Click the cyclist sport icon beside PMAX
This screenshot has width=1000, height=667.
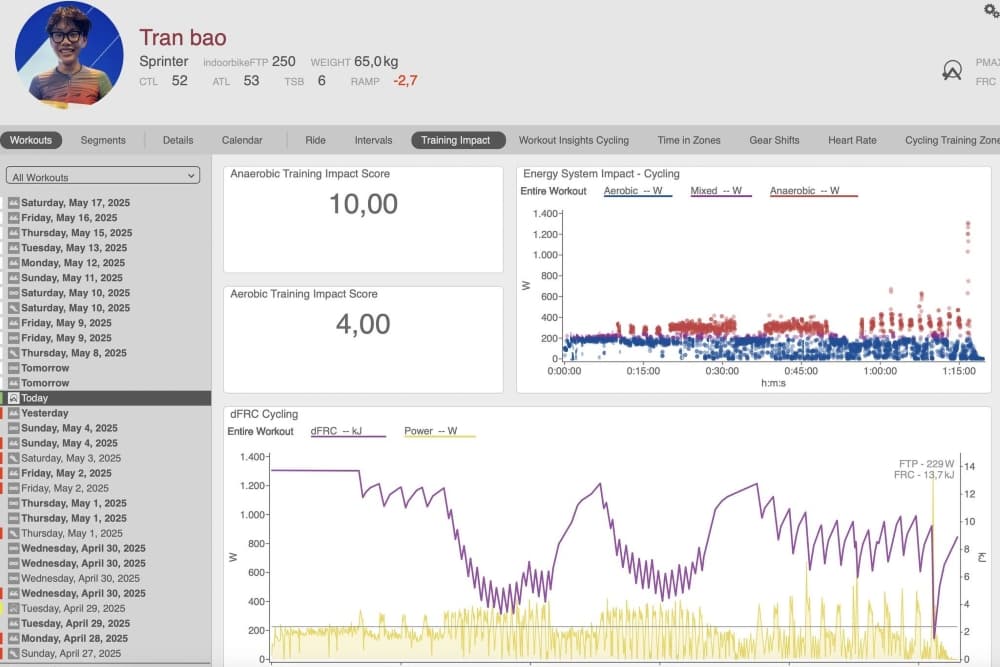[x=952, y=70]
